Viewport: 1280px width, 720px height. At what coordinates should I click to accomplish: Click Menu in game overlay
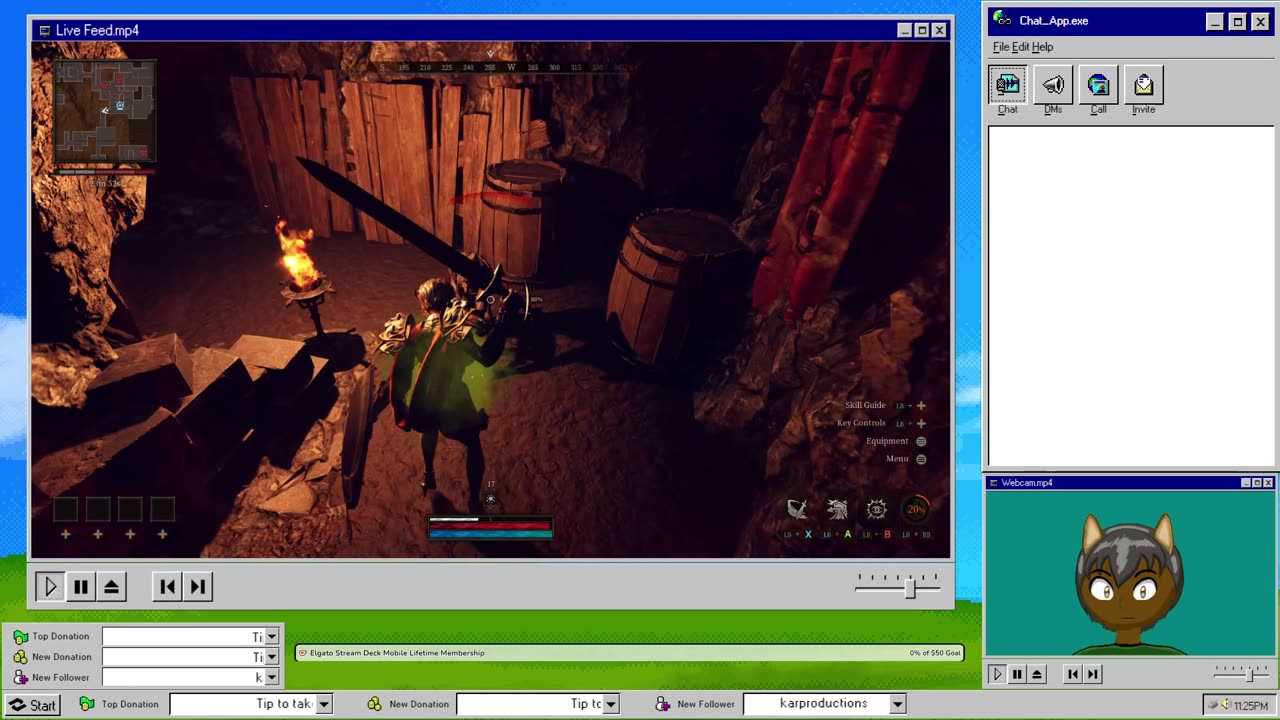coord(897,459)
